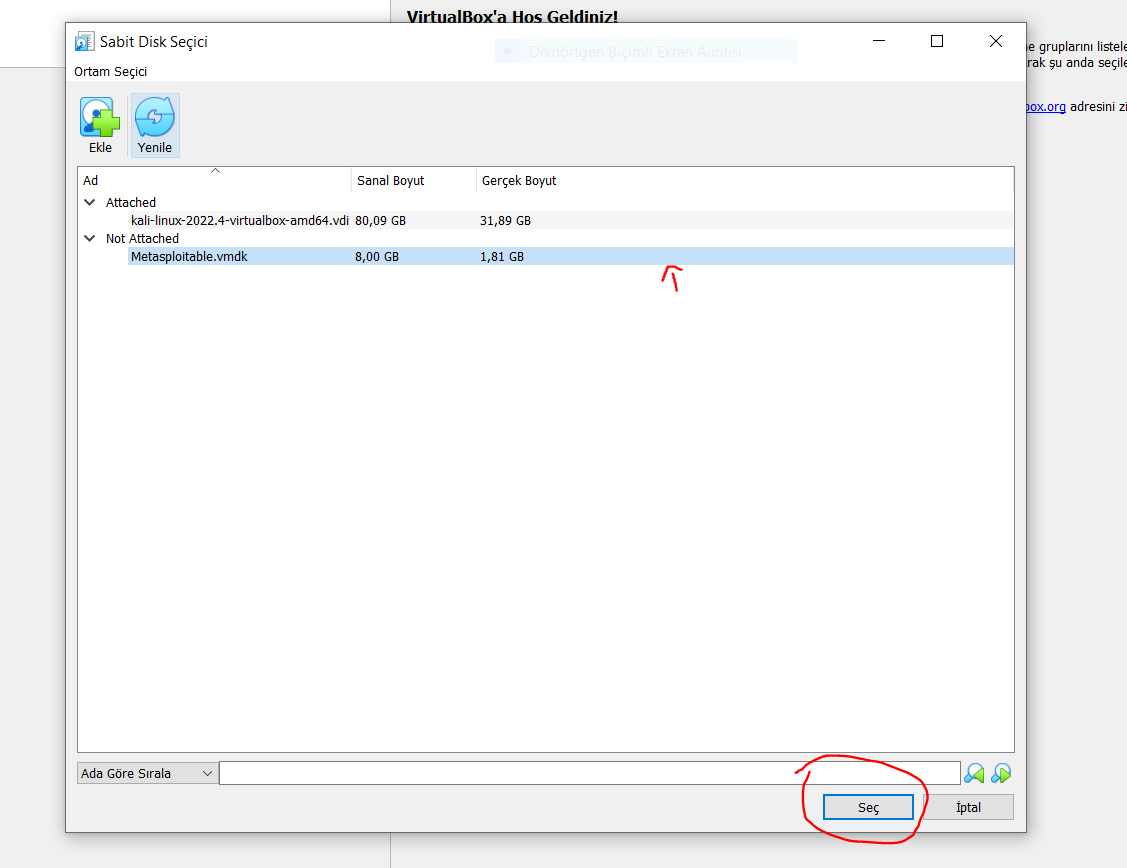This screenshot has width=1127, height=868.
Task: Click the search previous match icon
Action: tap(974, 773)
